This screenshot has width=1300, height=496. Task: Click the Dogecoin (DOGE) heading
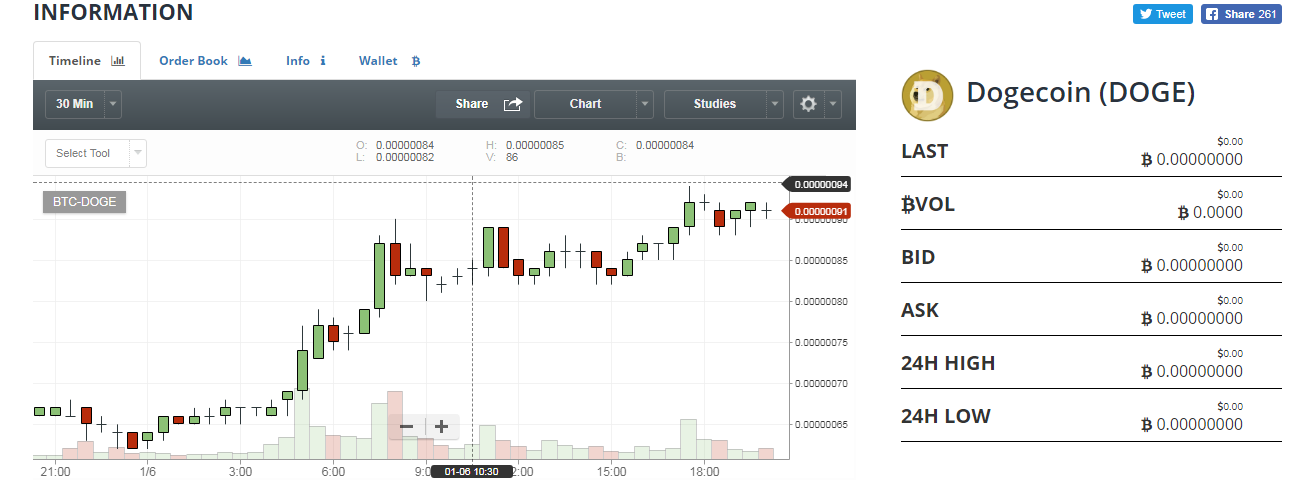[x=1081, y=94]
